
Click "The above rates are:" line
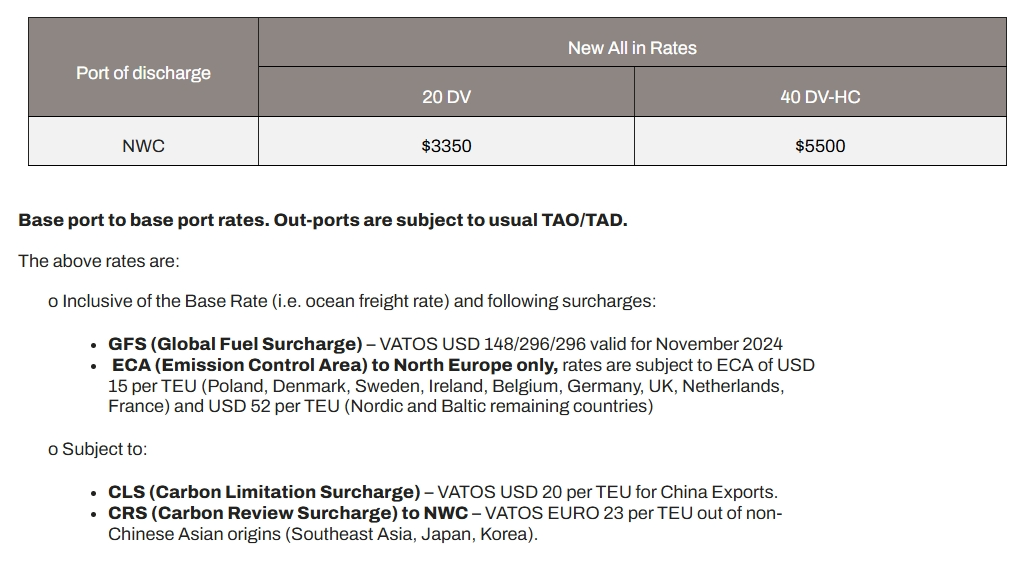pyautogui.click(x=99, y=261)
